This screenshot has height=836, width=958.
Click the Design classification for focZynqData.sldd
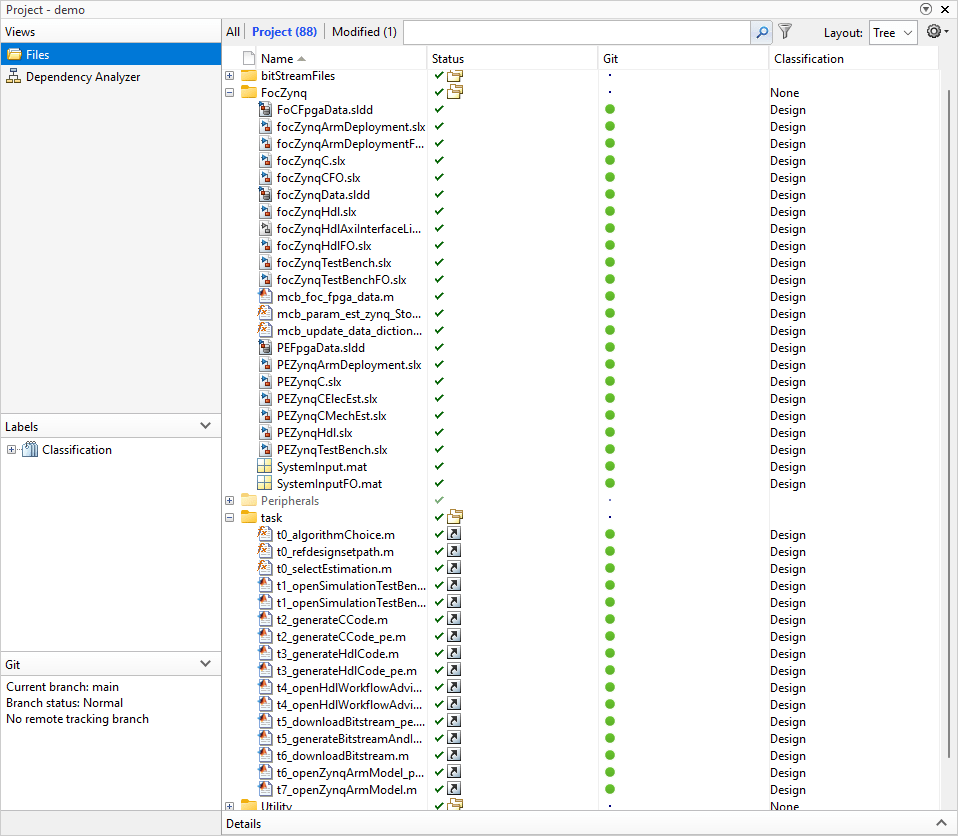point(788,195)
